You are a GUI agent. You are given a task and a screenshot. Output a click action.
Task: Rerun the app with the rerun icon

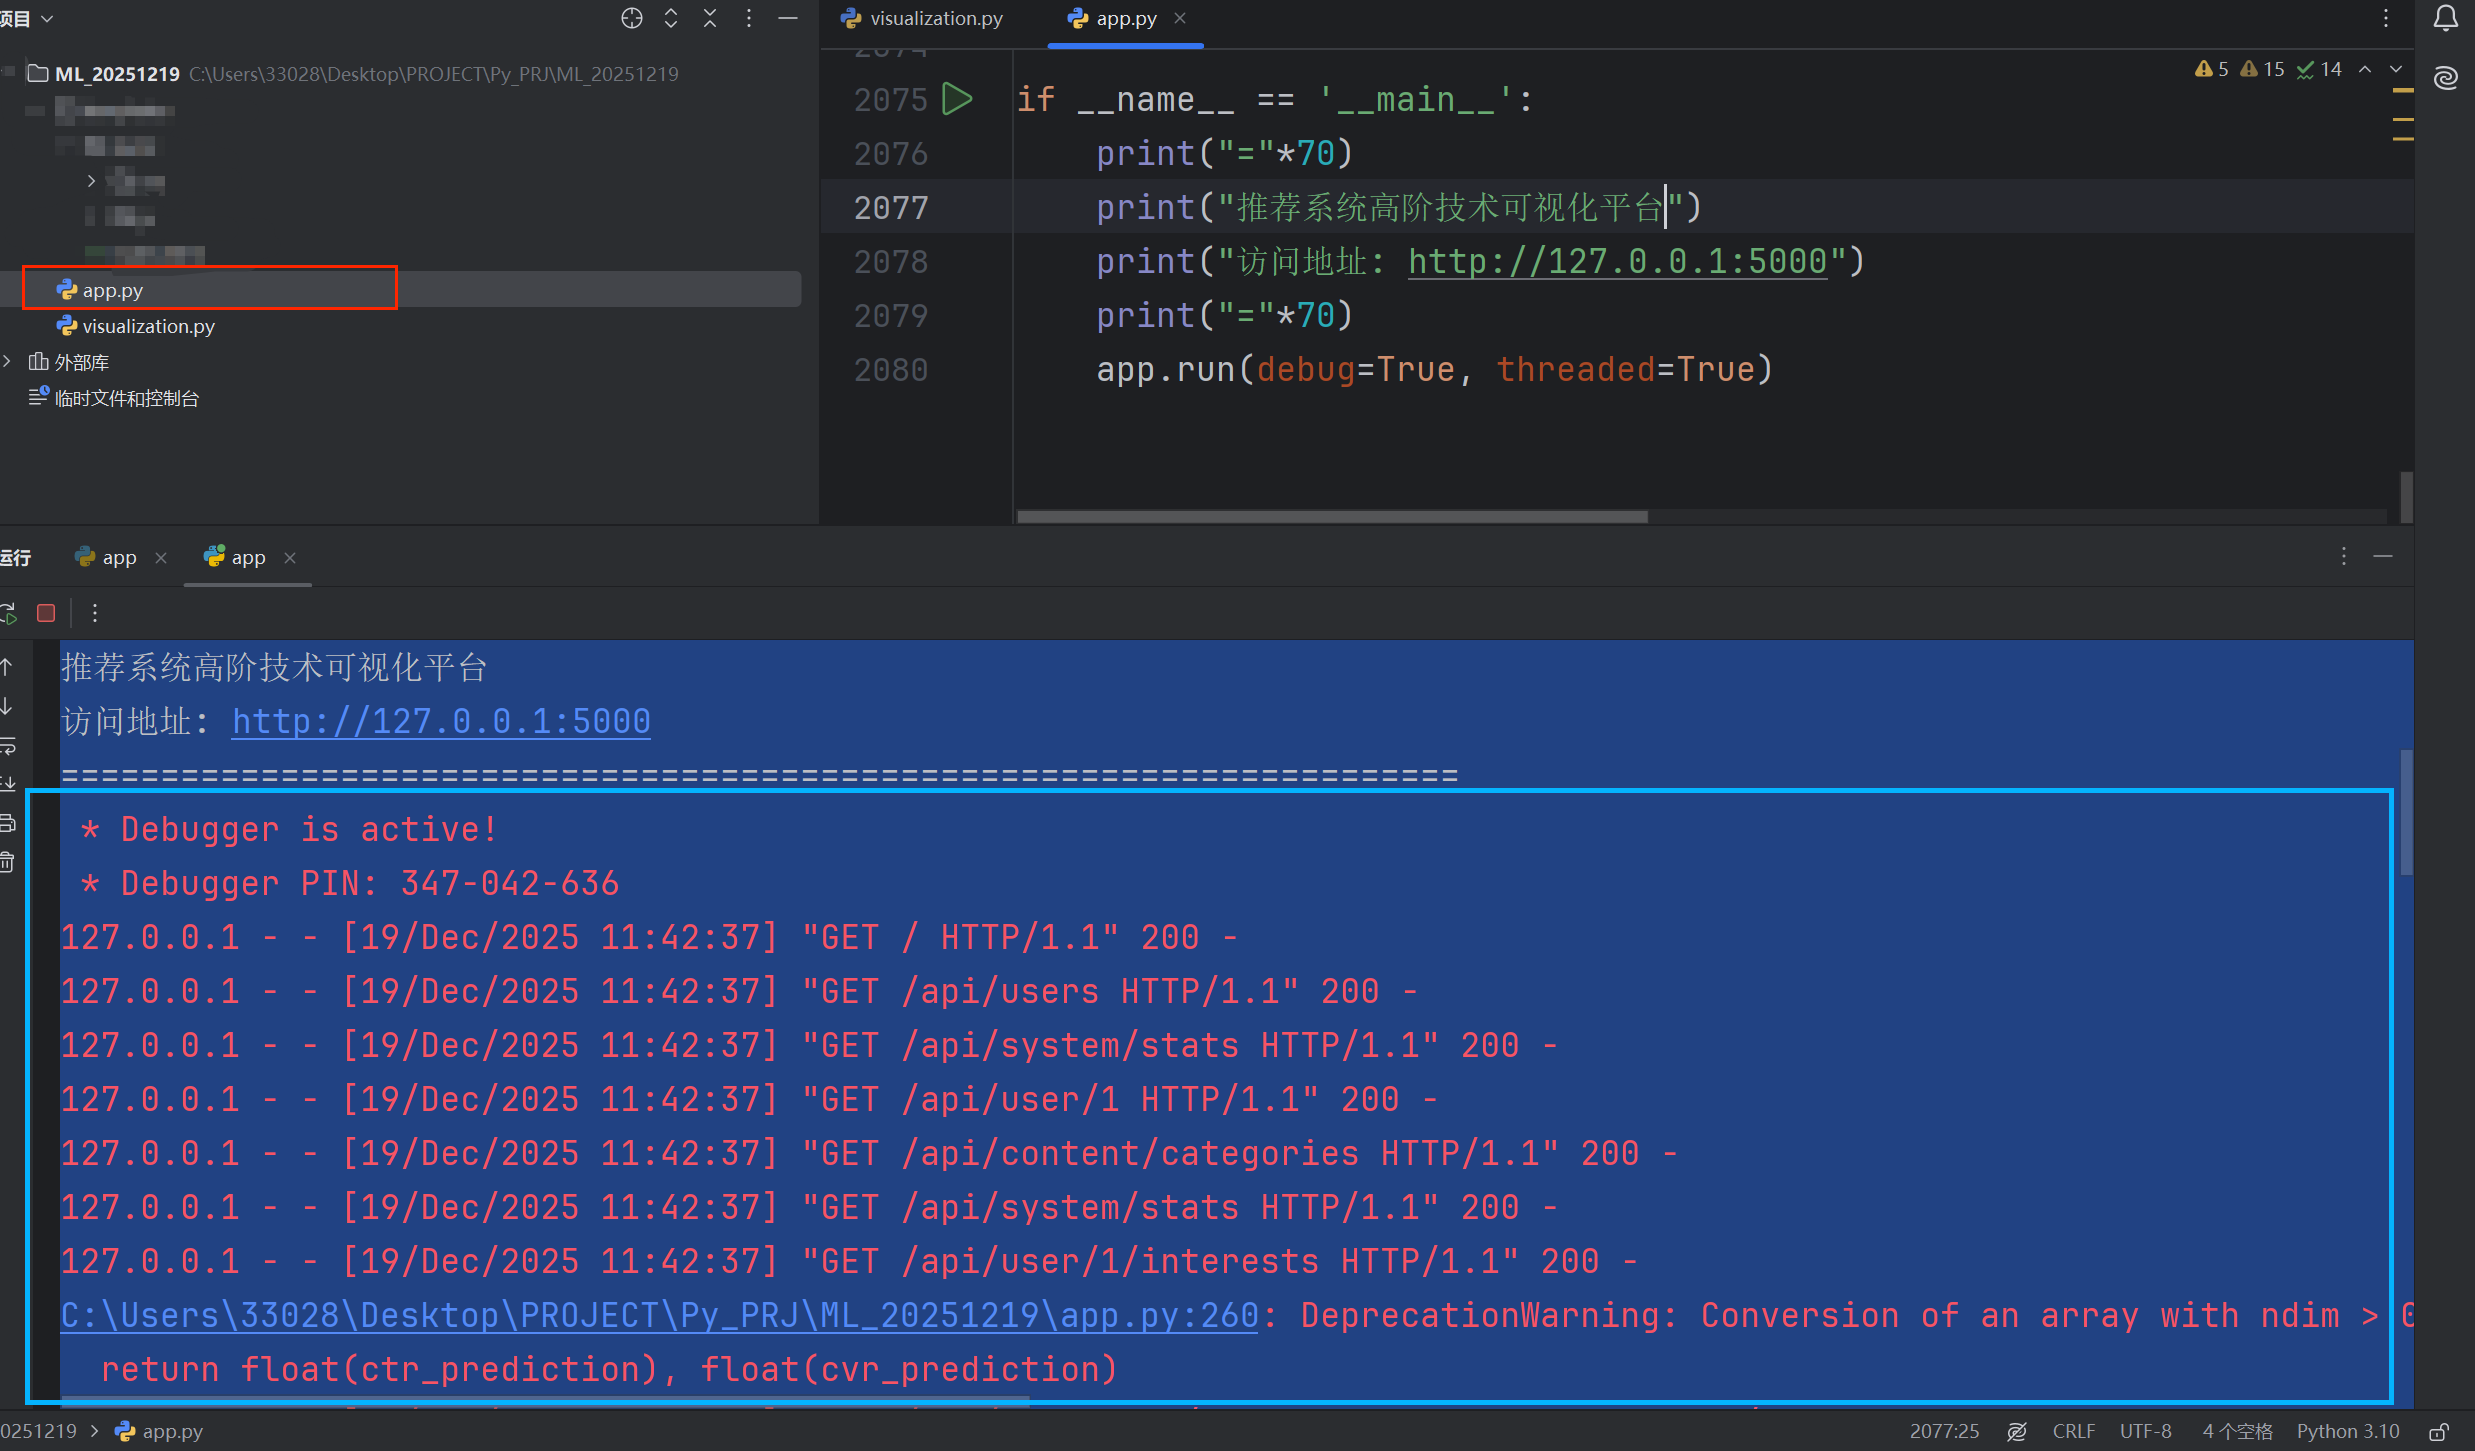point(8,613)
